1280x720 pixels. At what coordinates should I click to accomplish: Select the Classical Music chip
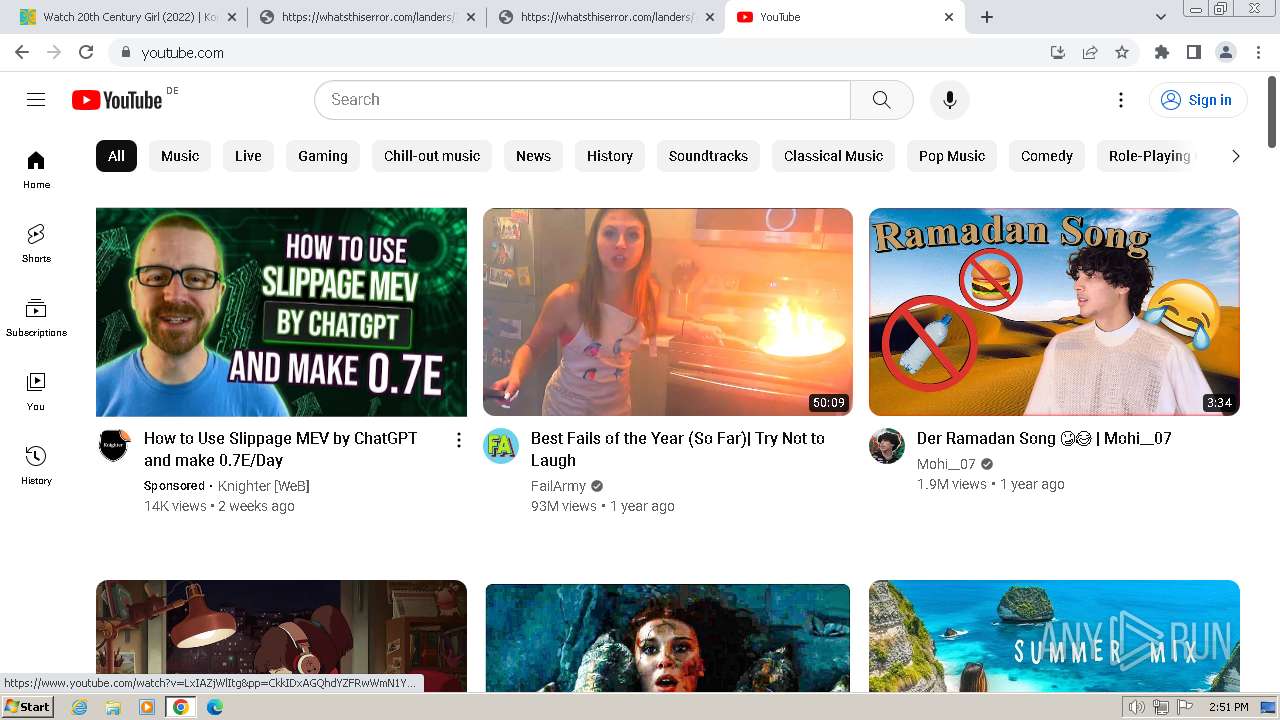click(833, 156)
